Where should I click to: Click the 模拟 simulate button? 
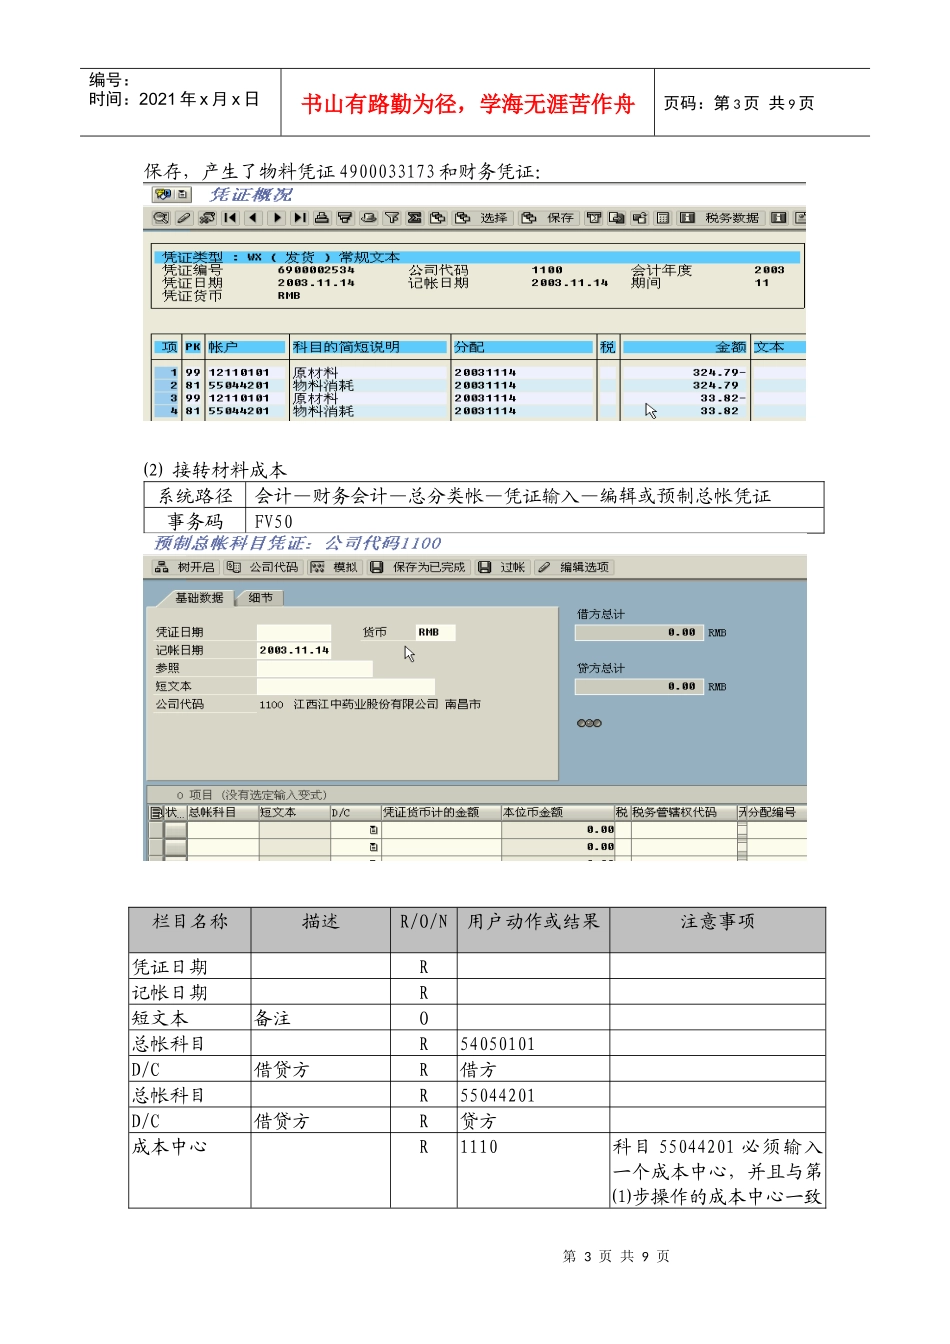[334, 567]
